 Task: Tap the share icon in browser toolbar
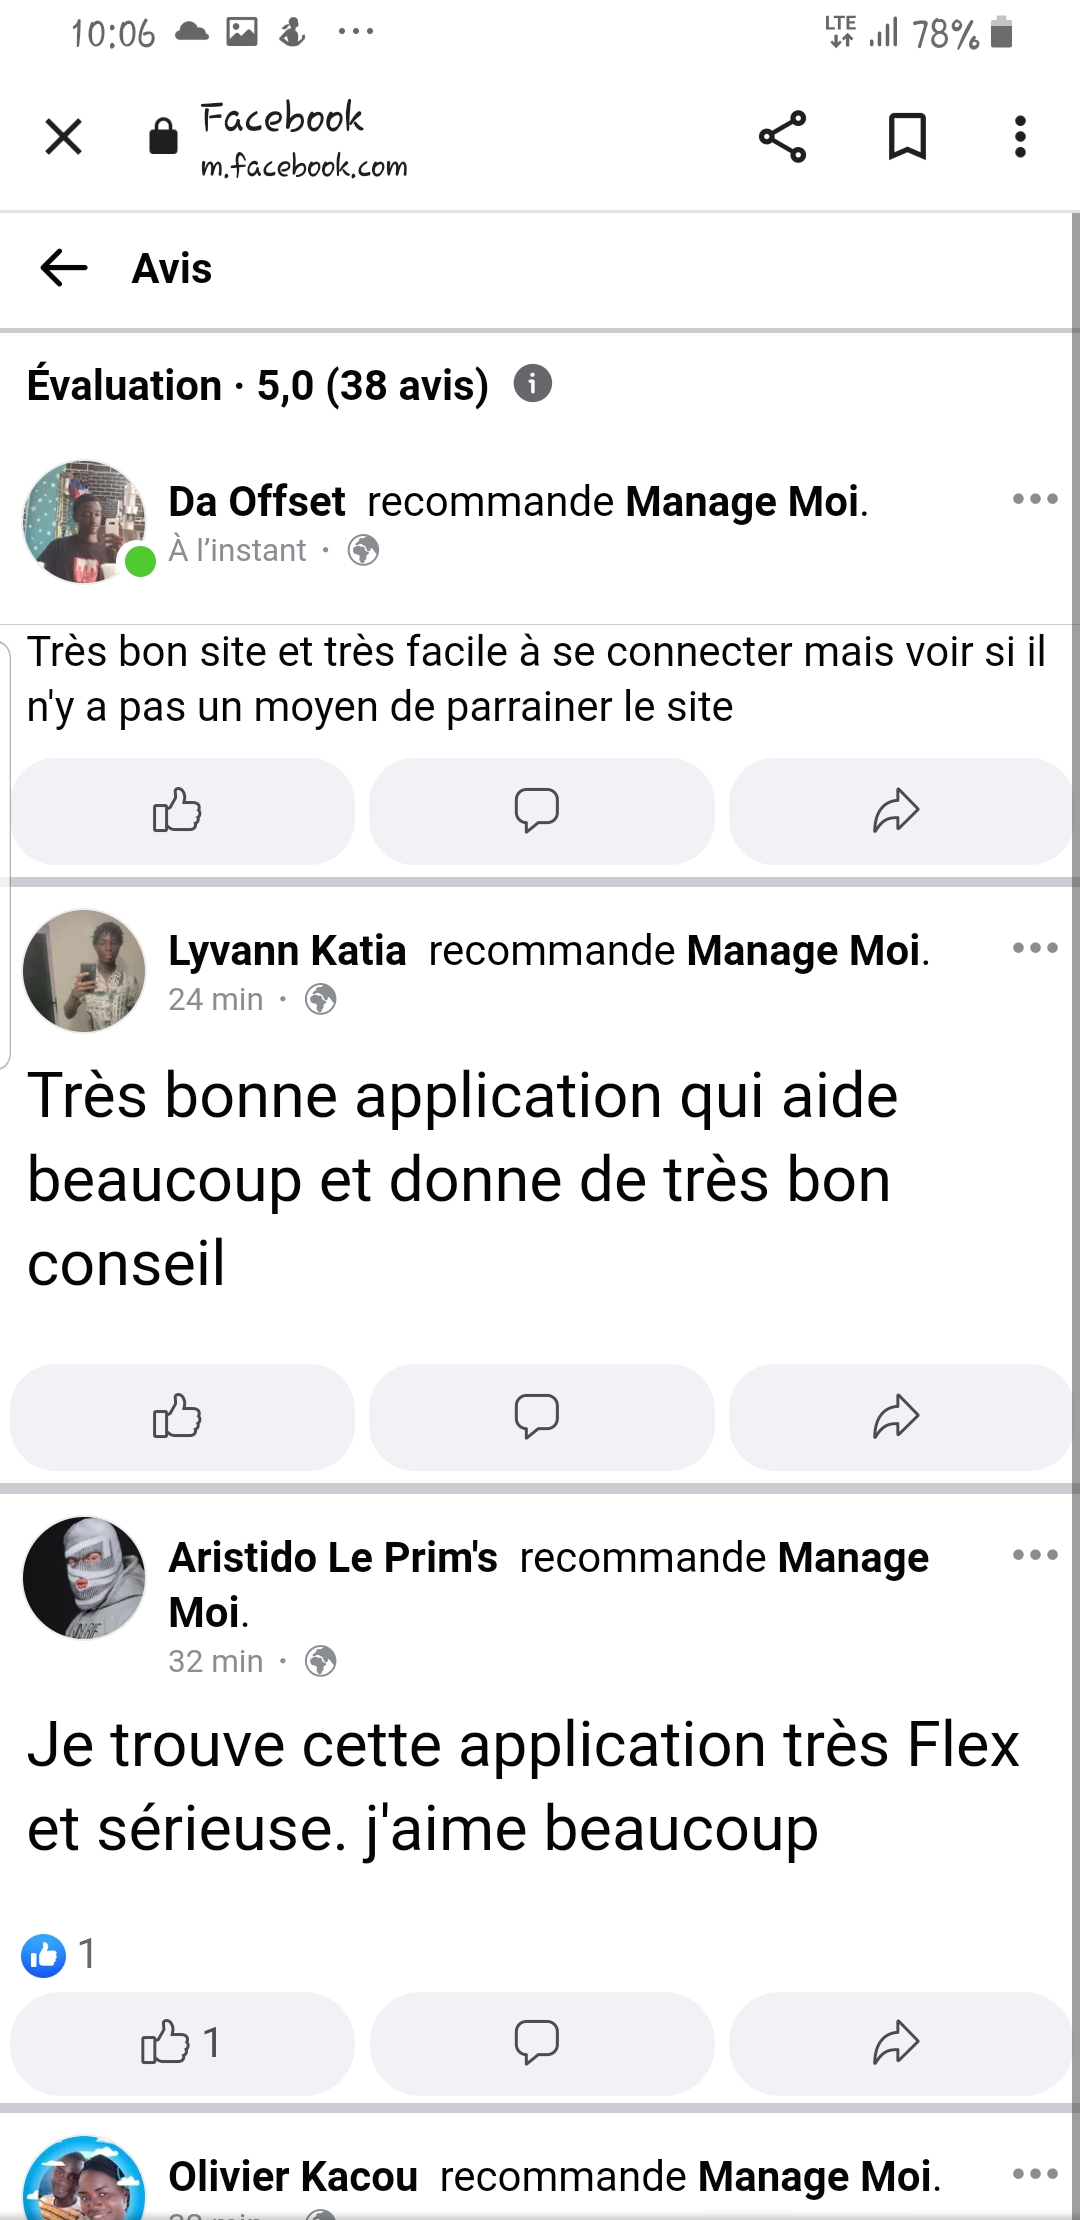[782, 137]
